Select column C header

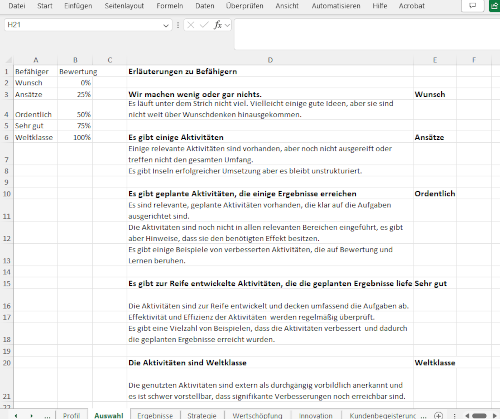110,60
